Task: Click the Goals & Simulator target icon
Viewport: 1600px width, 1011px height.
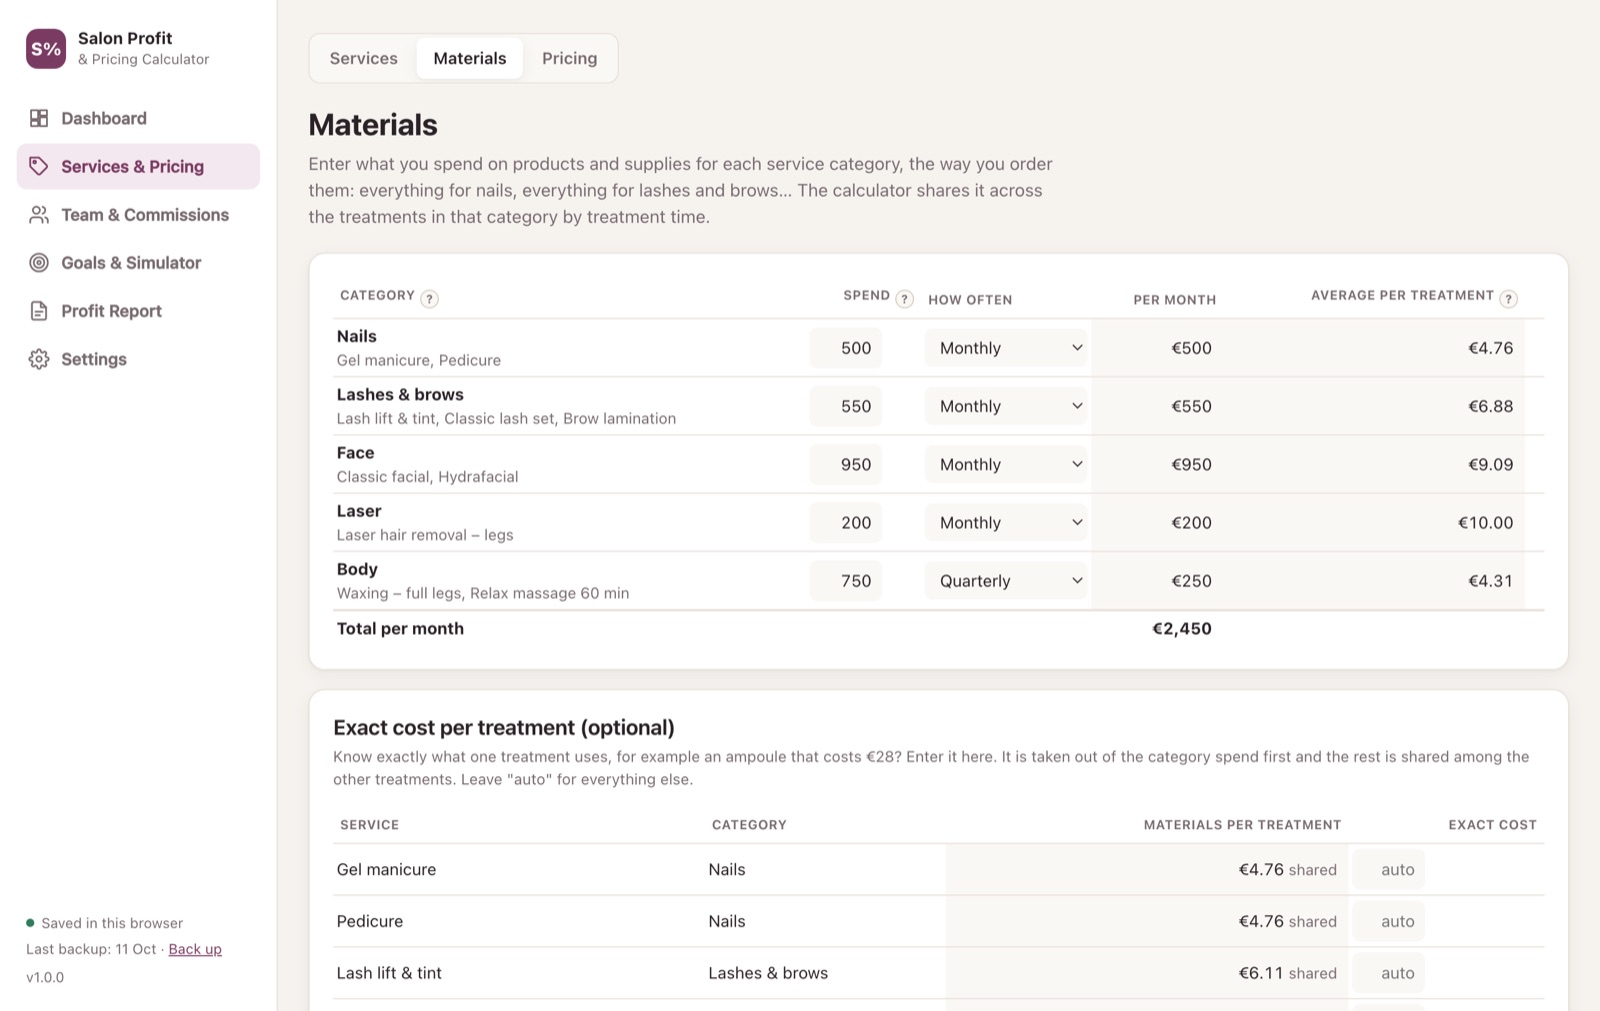Action: (39, 262)
